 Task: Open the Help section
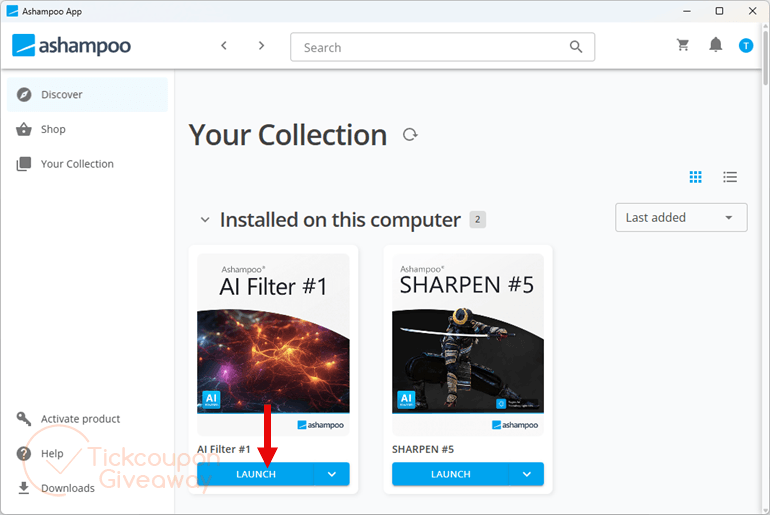pos(87,453)
